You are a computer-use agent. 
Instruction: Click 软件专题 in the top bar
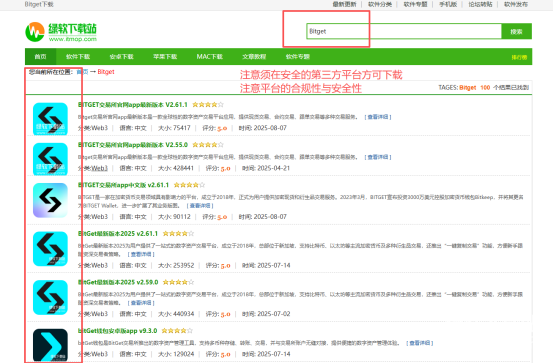coord(416,4)
